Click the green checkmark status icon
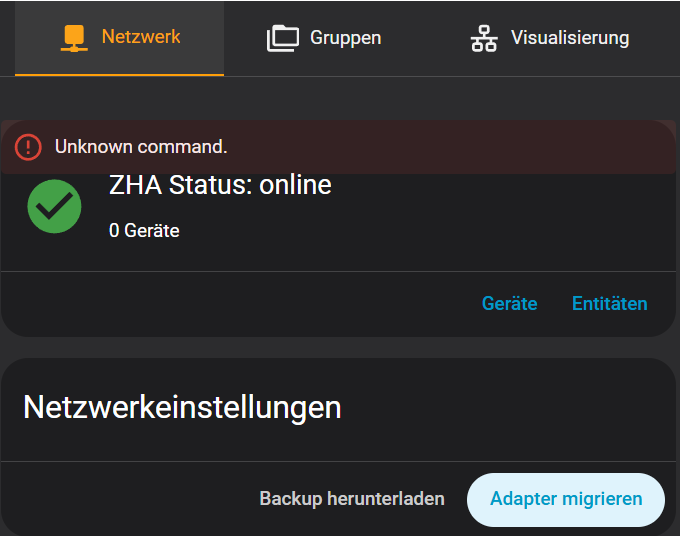The image size is (680, 536). tap(54, 206)
